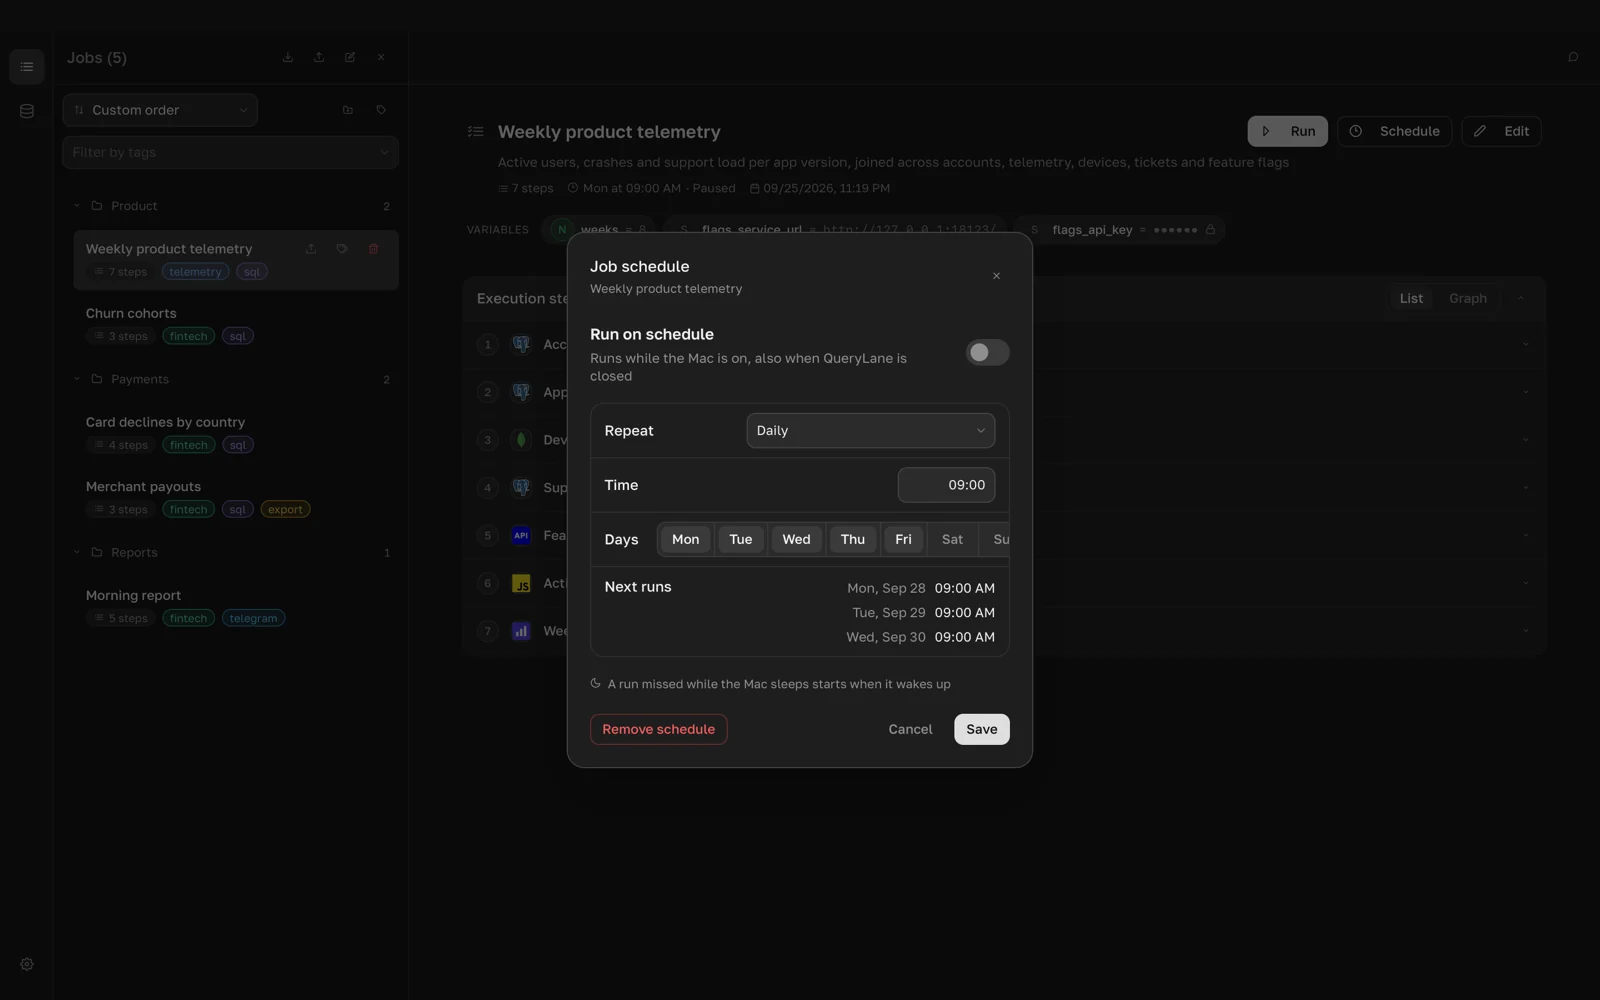Select the Churn cohorts job
The image size is (1600, 1000).
pyautogui.click(x=236, y=324)
